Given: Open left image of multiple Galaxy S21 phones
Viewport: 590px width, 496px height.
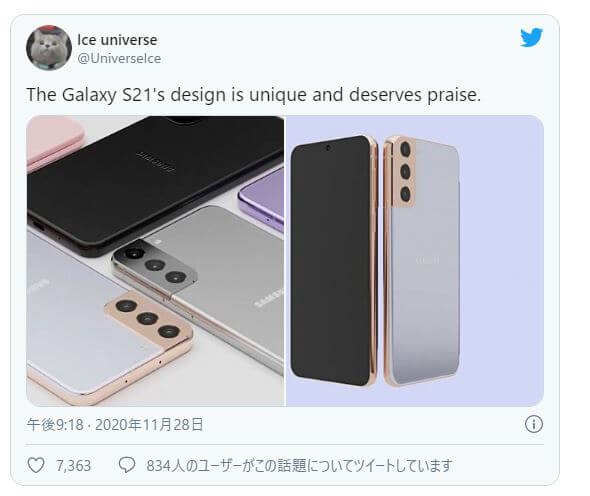Looking at the screenshot, I should (155, 261).
